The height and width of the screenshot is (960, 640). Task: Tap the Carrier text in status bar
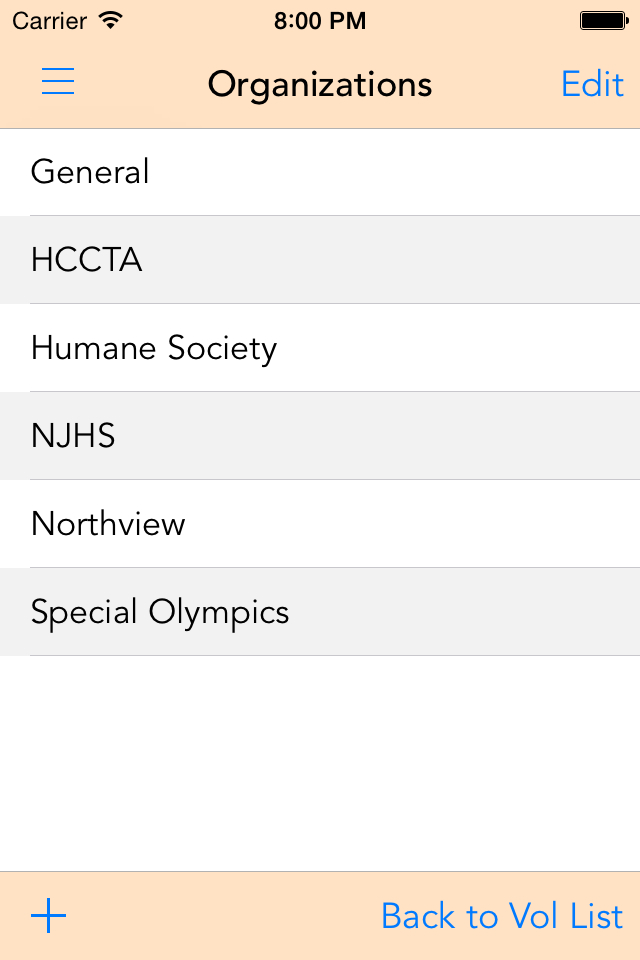(49, 20)
